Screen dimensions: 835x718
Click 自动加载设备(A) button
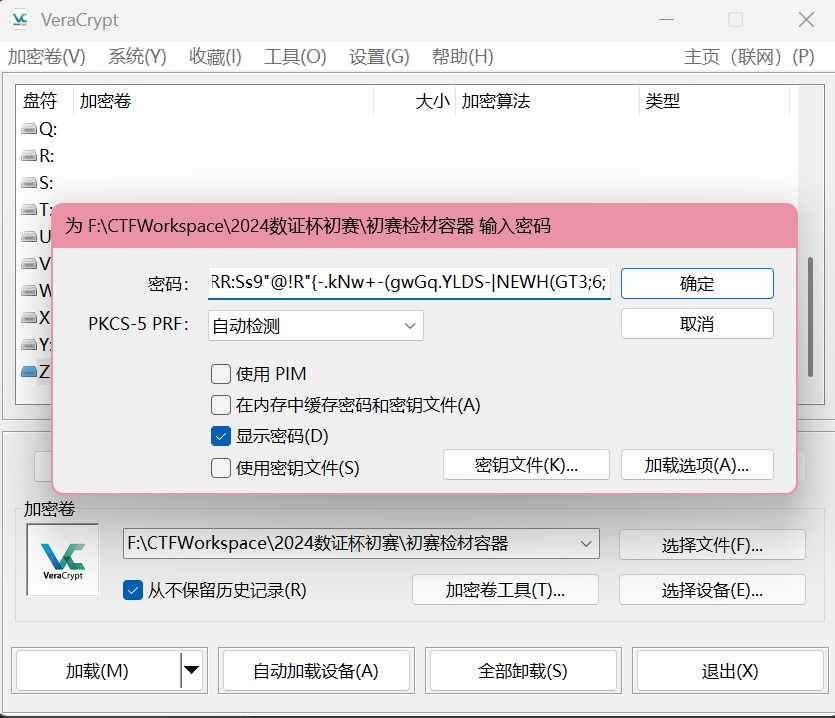[316, 671]
